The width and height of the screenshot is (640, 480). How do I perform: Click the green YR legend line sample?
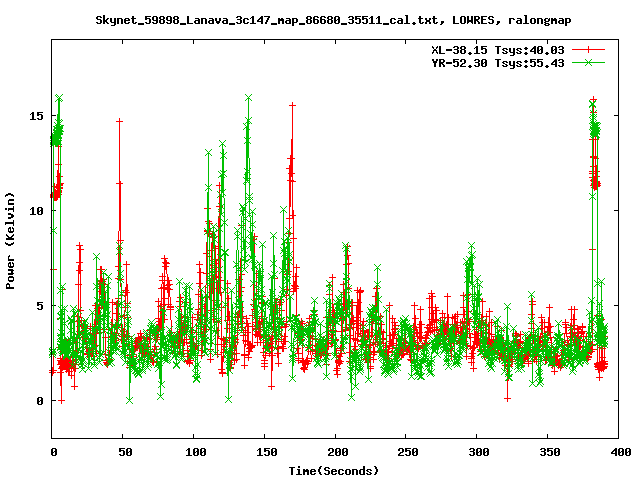tap(588, 62)
